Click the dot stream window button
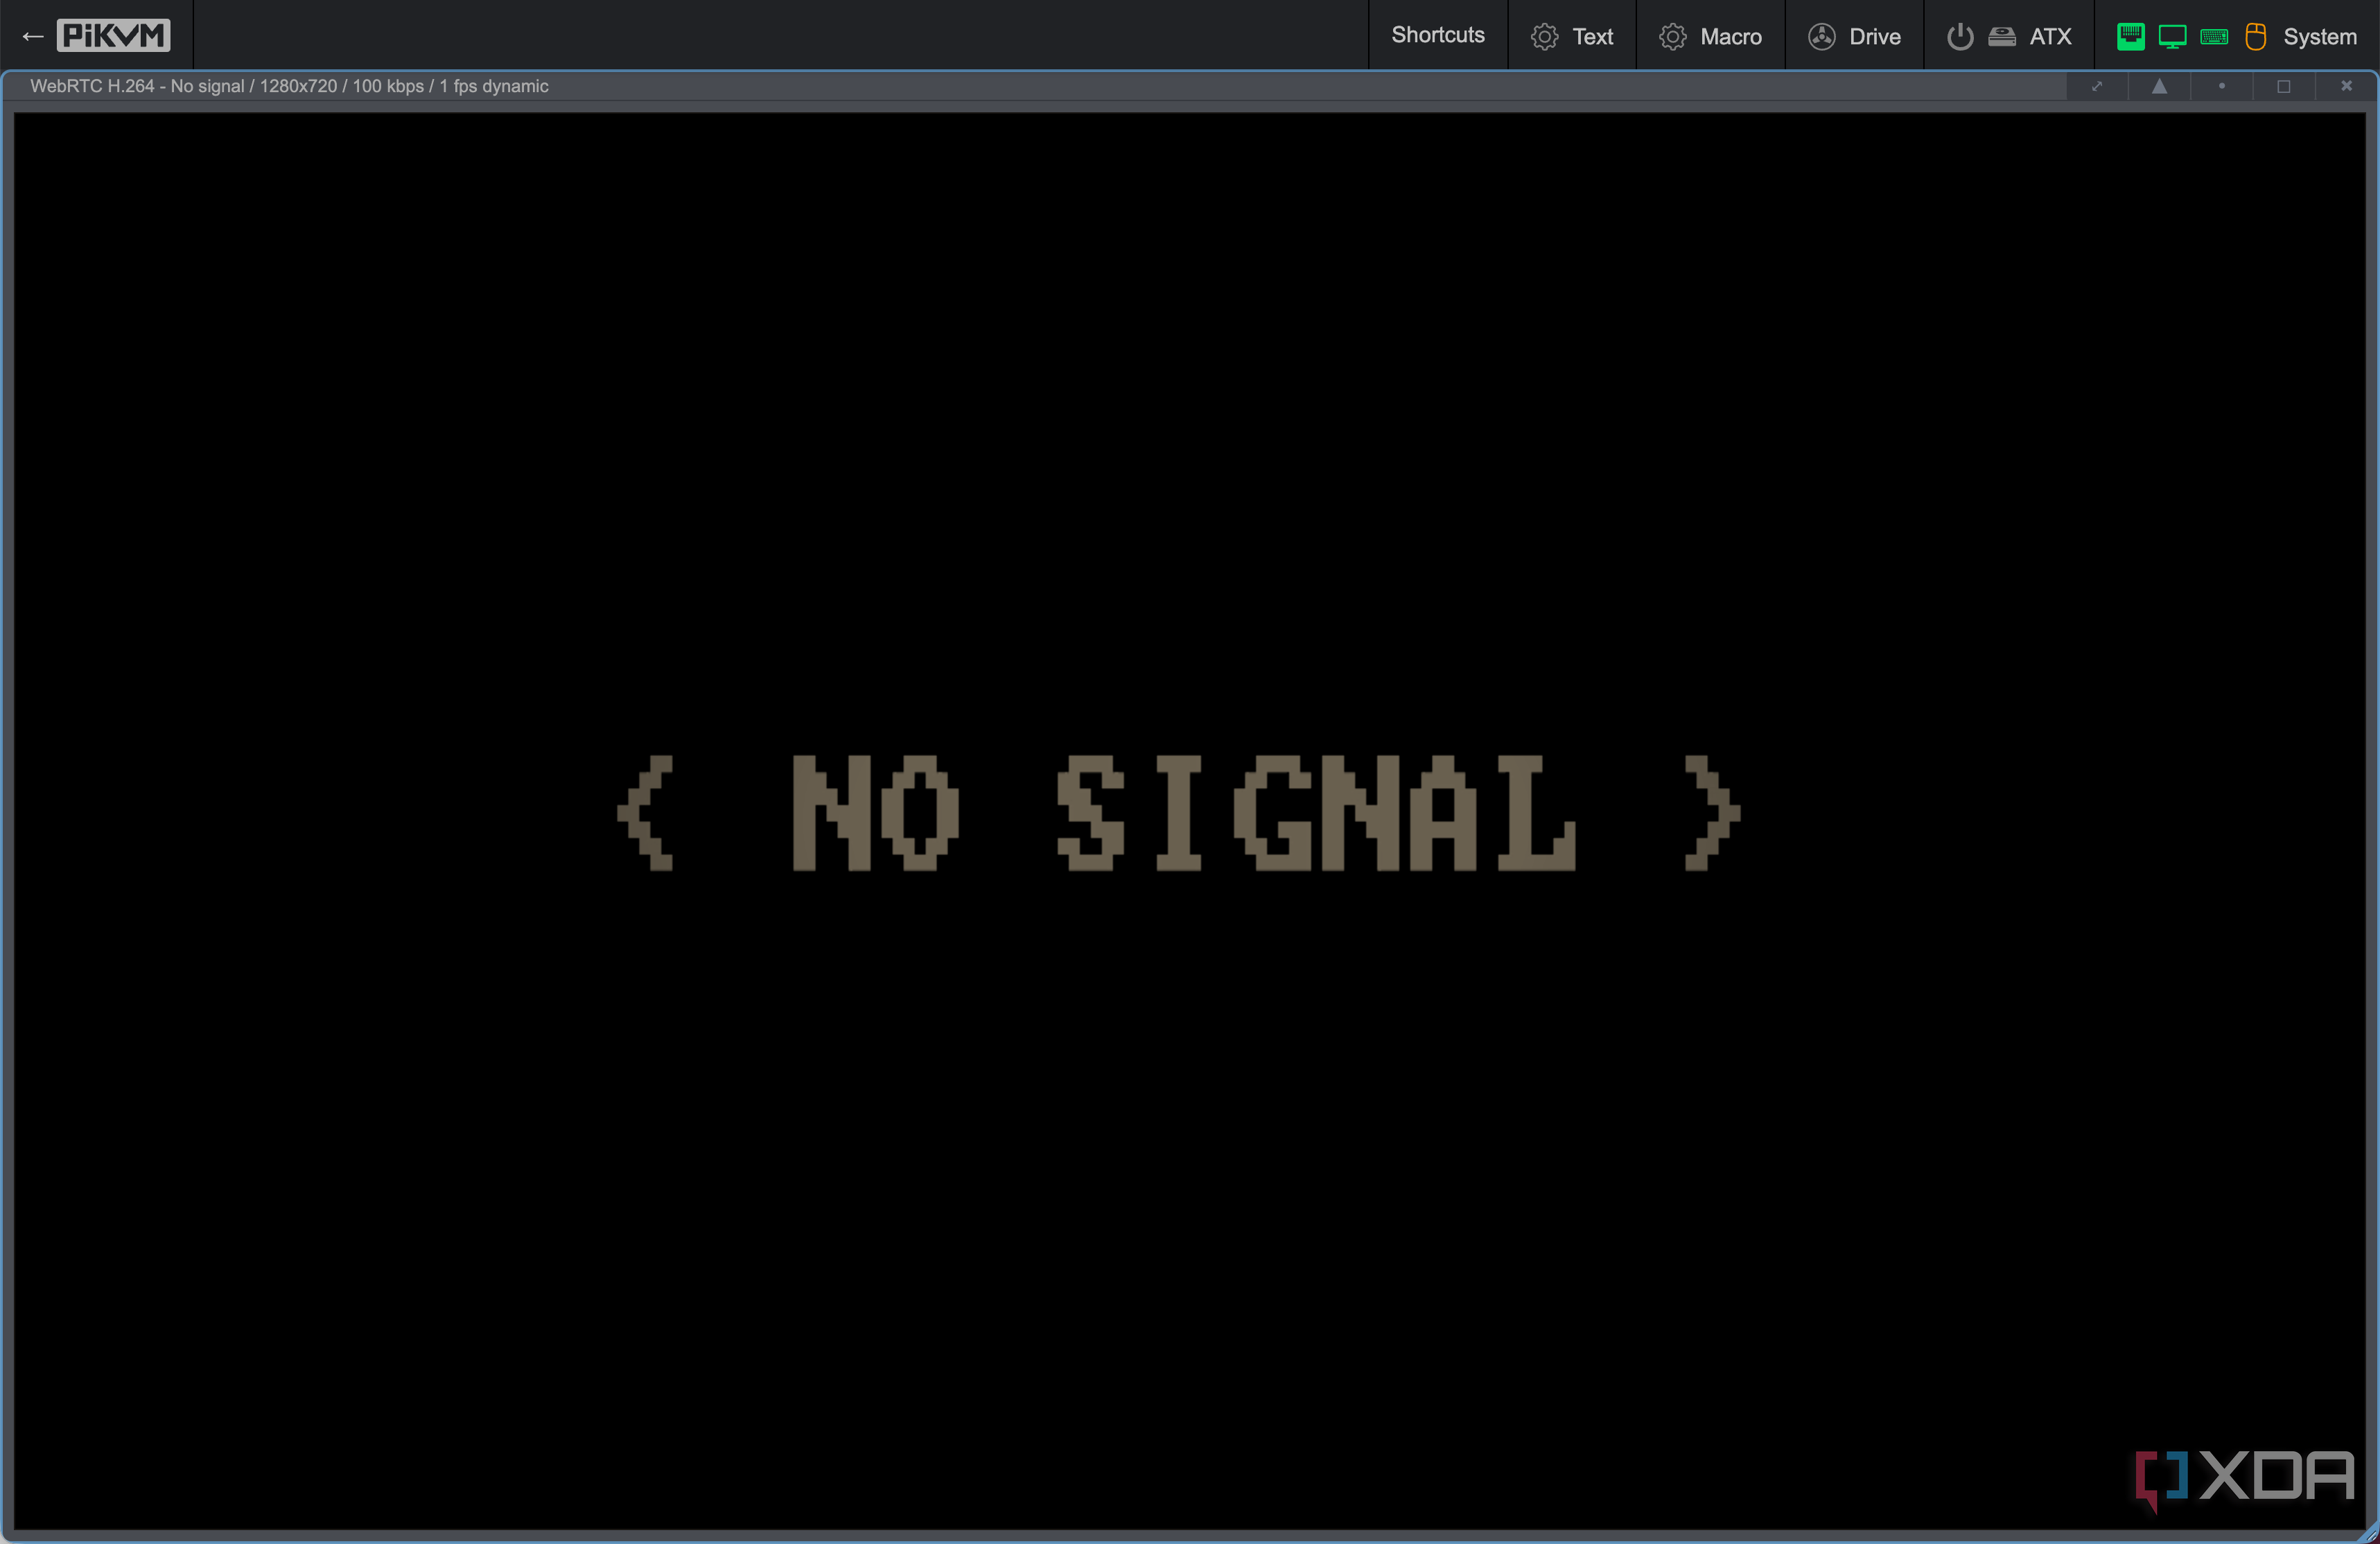The image size is (2380, 1544). (x=2221, y=86)
